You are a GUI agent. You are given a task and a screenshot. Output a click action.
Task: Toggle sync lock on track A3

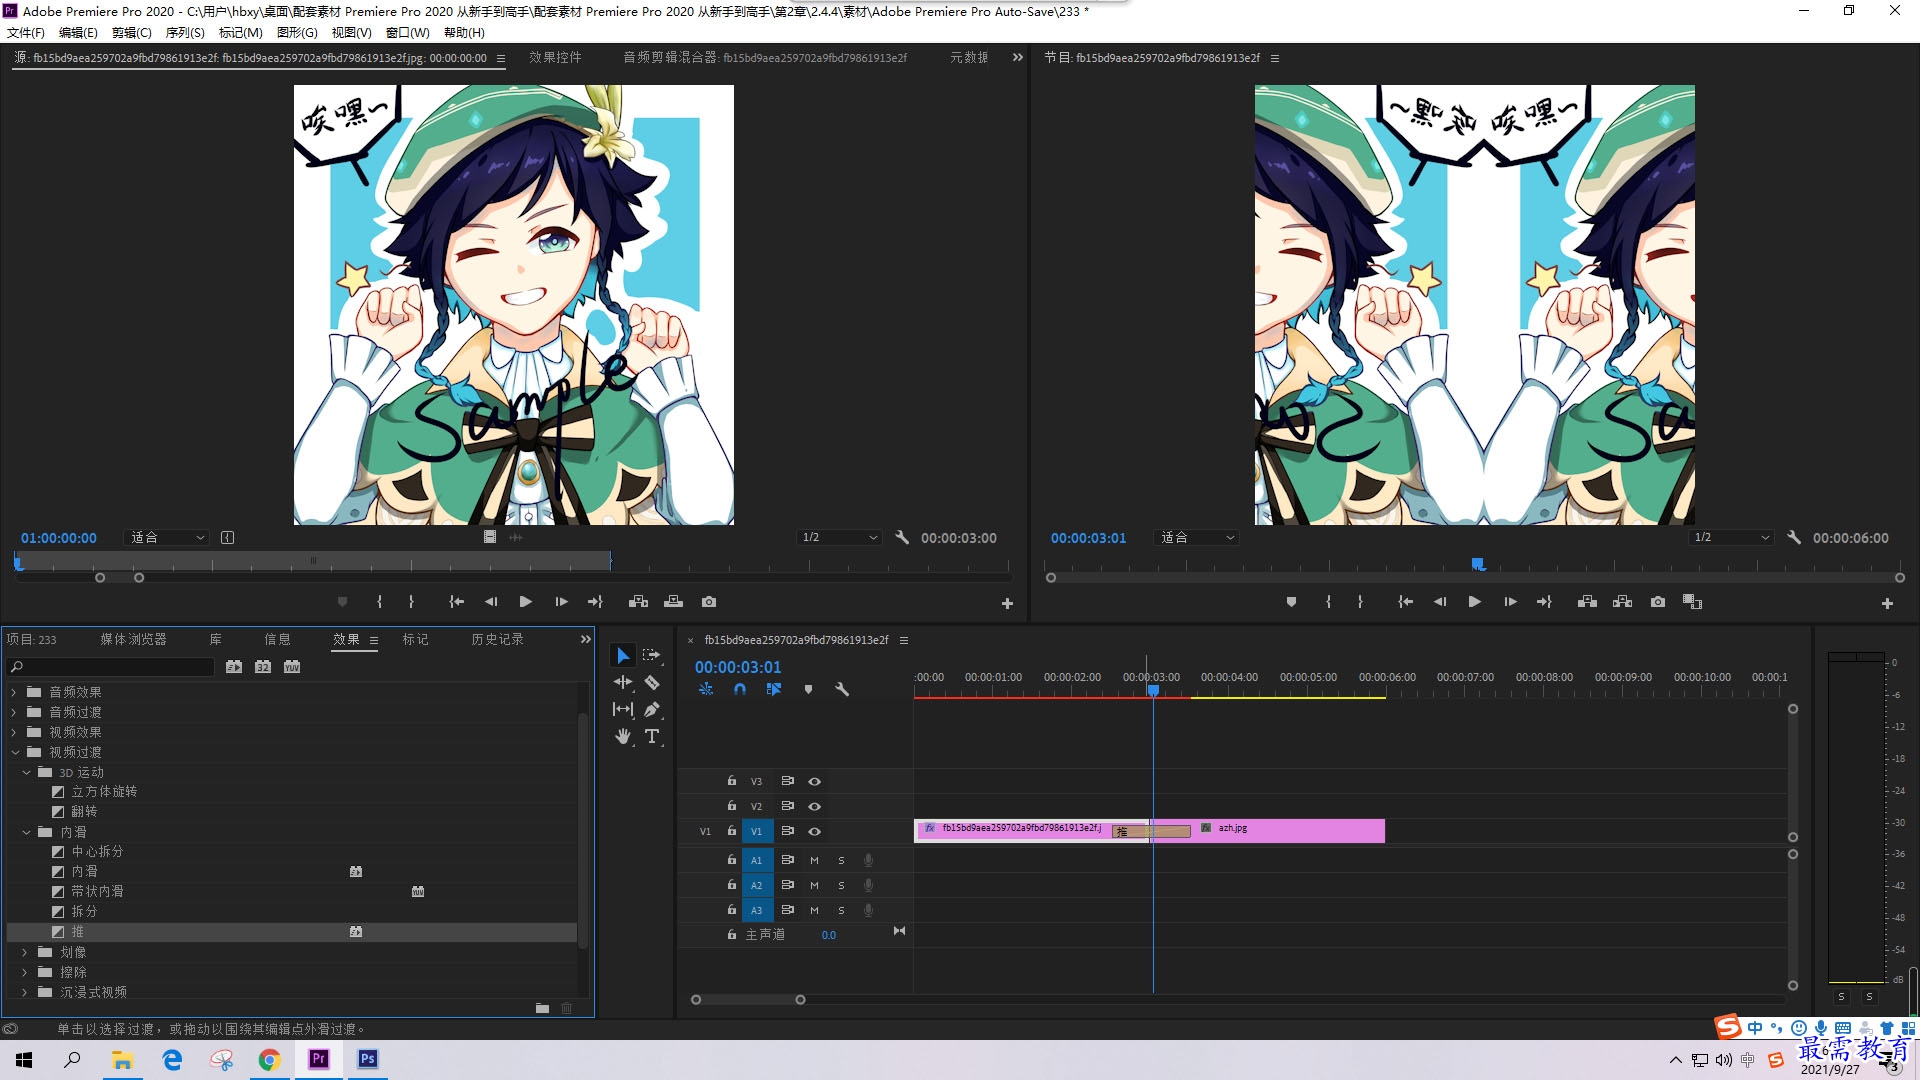tap(787, 911)
